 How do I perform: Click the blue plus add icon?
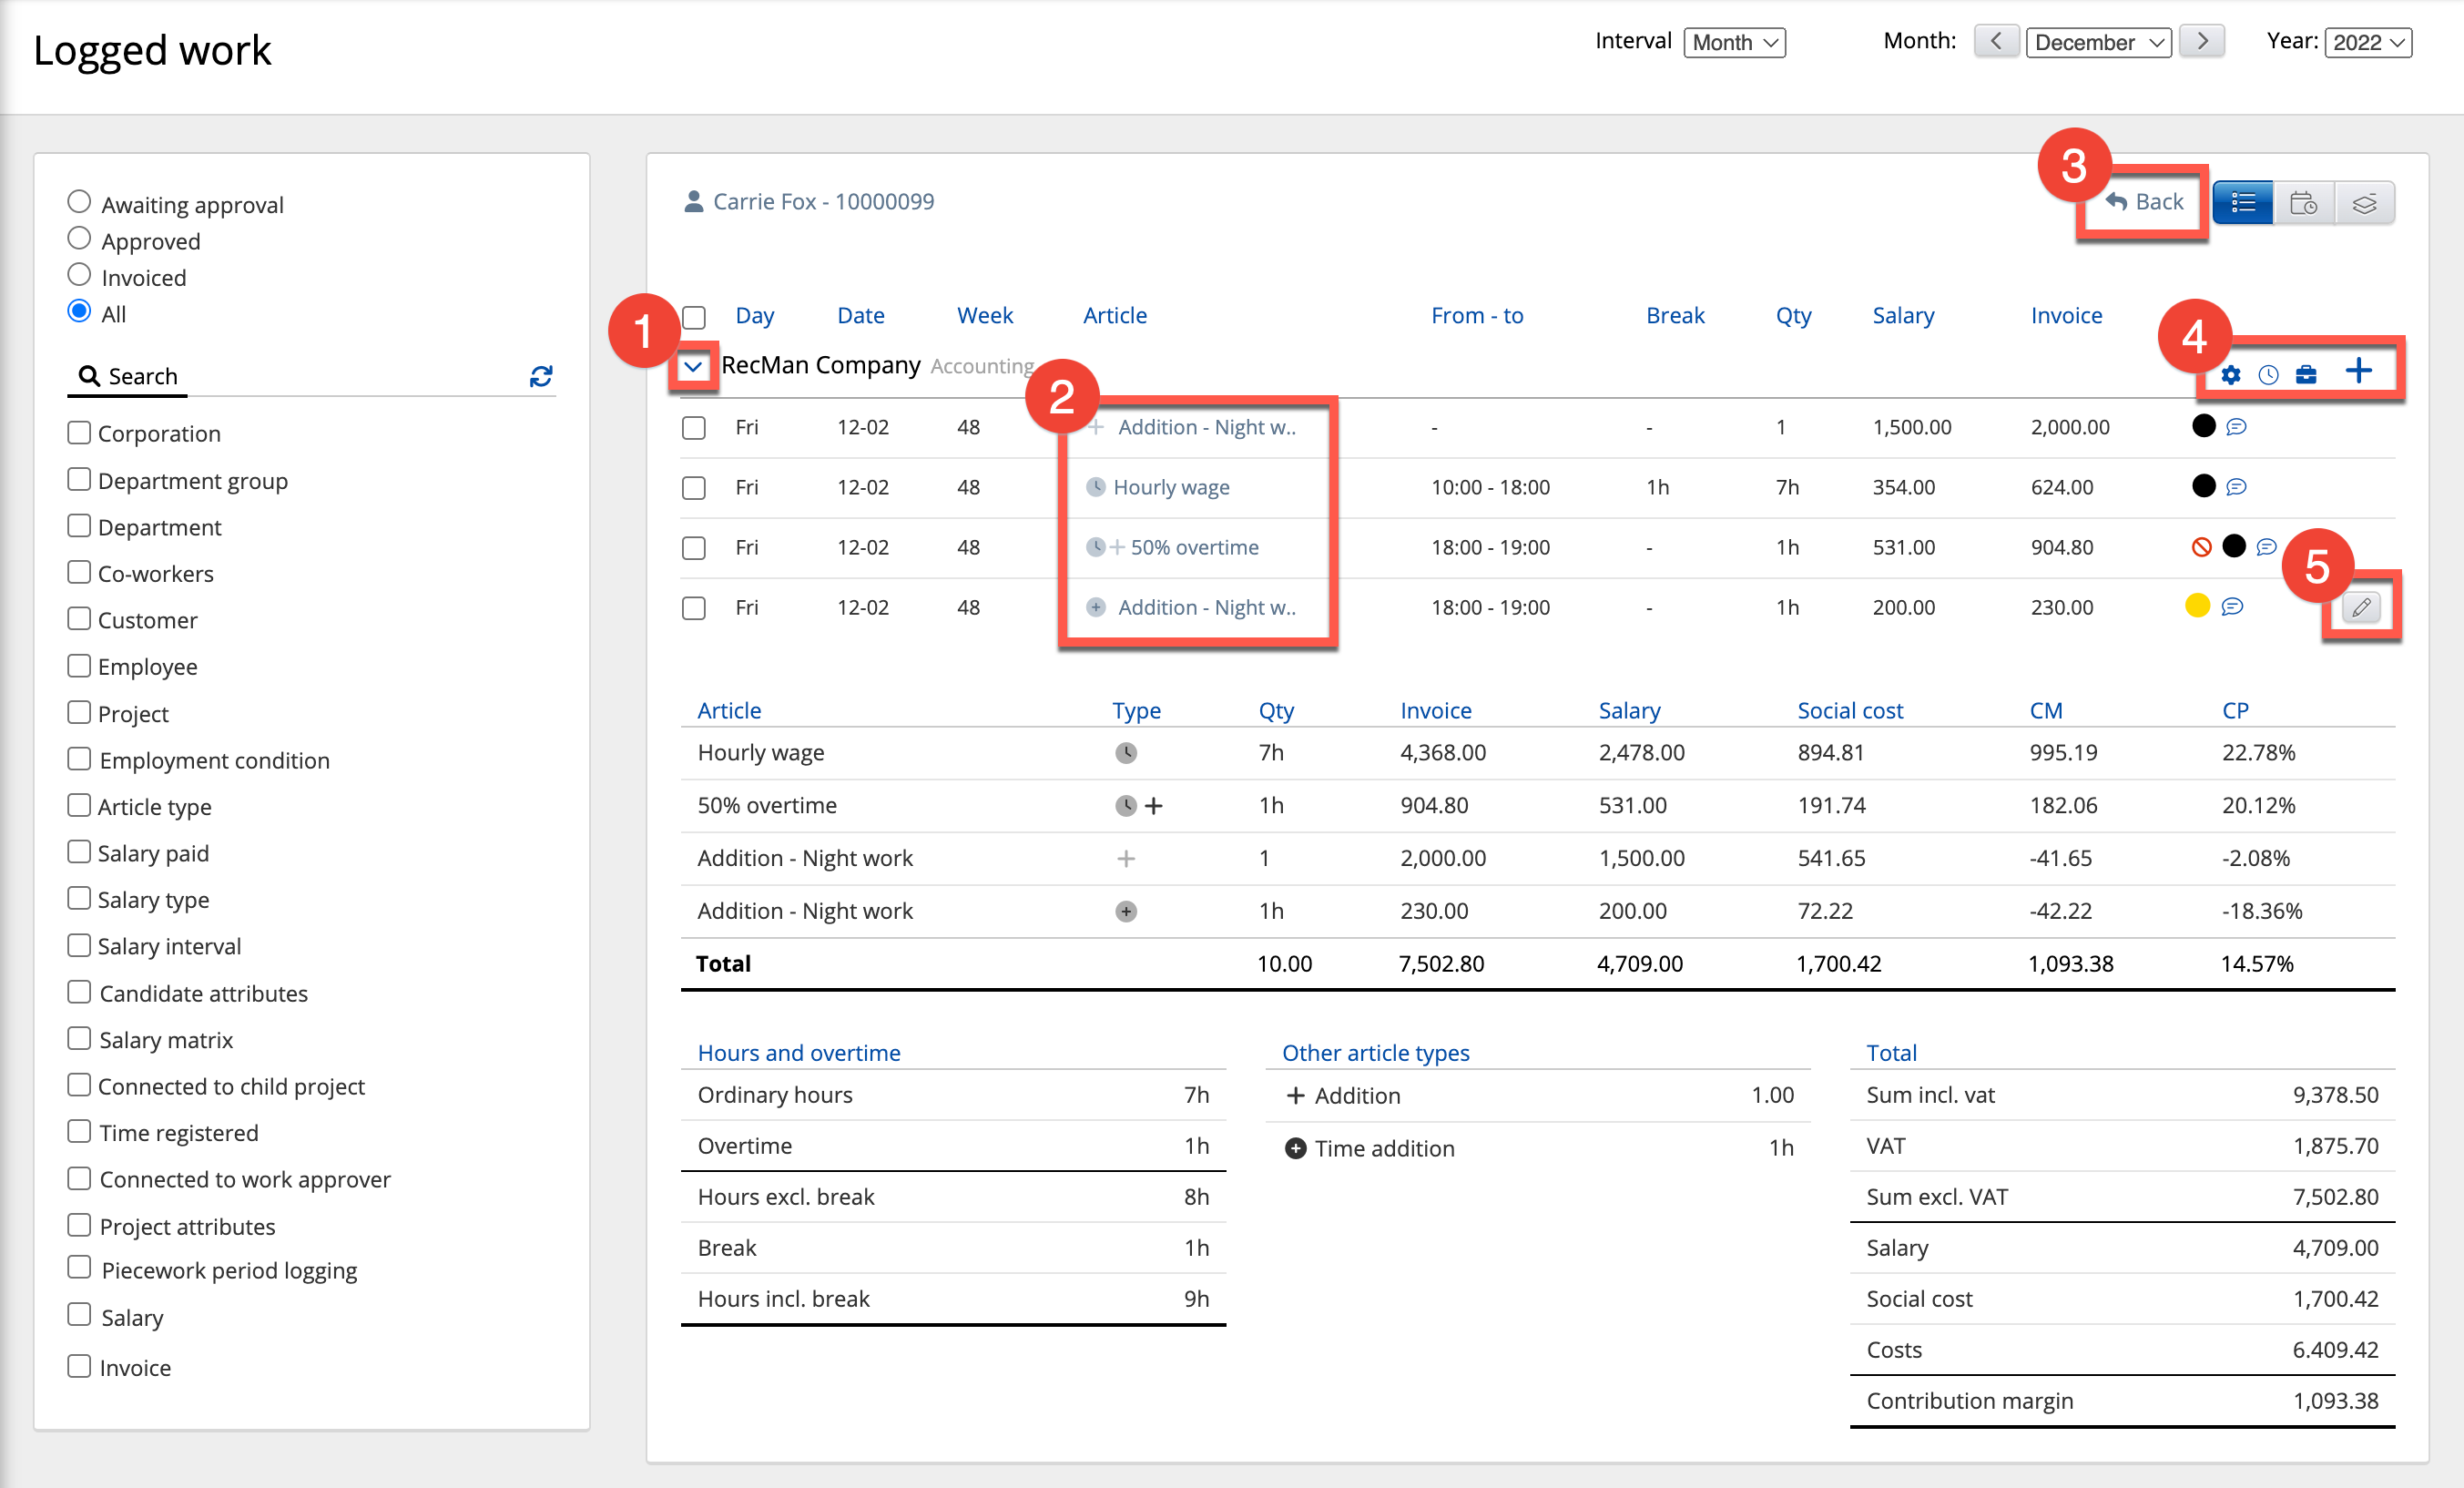click(2358, 372)
